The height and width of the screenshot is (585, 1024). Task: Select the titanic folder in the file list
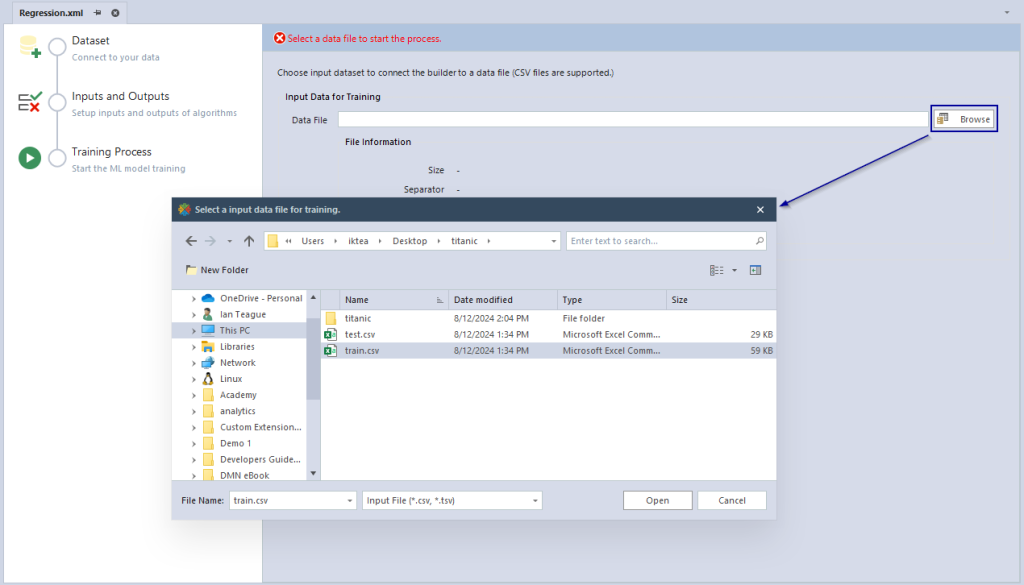[549, 319]
